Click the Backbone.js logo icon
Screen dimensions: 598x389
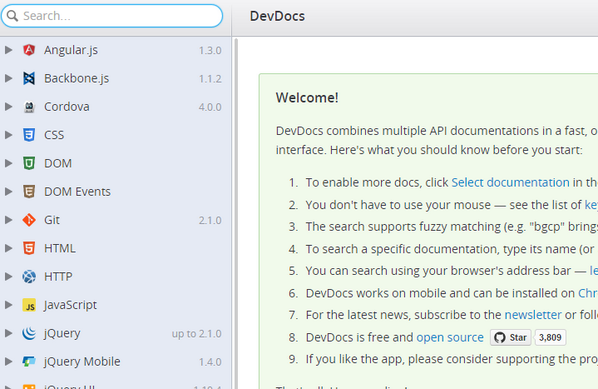29,78
